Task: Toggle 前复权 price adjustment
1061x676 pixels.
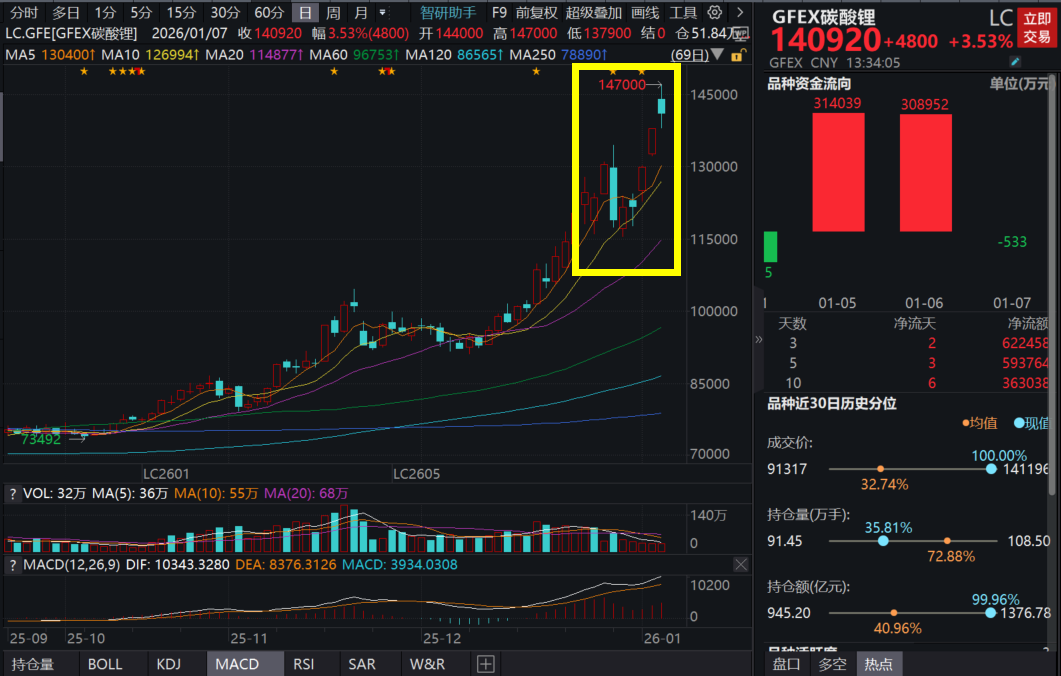Action: 537,13
